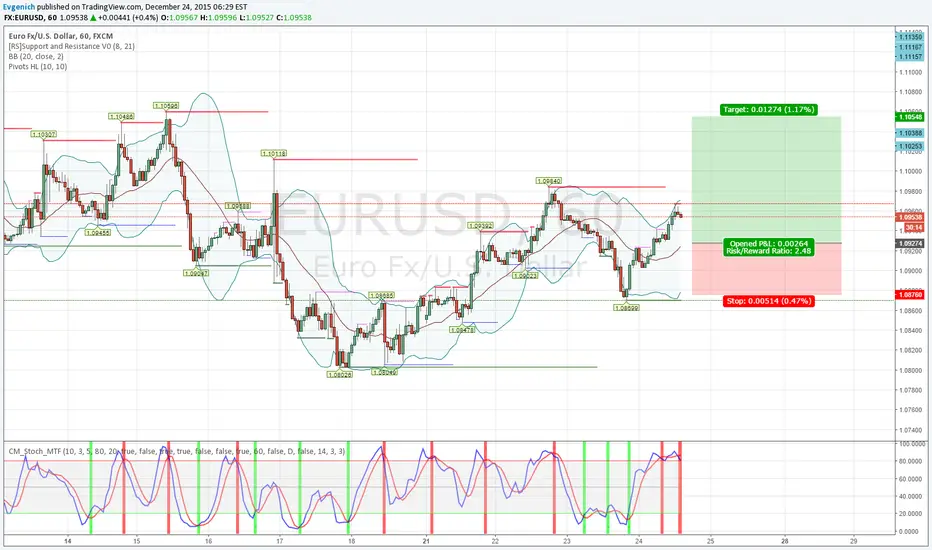The height and width of the screenshot is (550, 932).
Task: Click the red 1.08760 stop price axis label
Action: [x=910, y=294]
